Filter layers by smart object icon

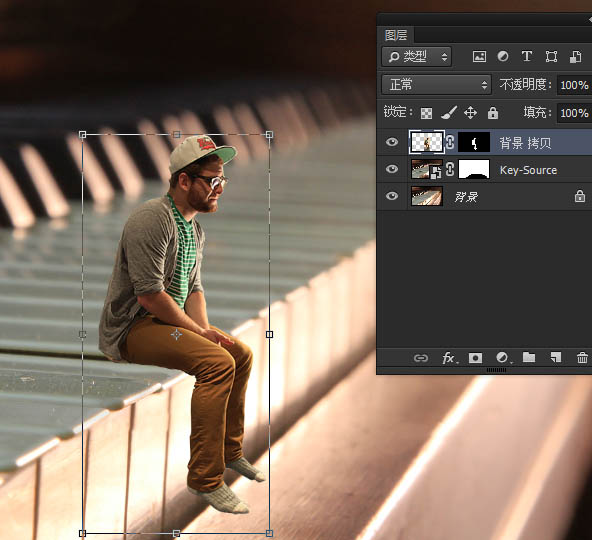pyautogui.click(x=575, y=57)
